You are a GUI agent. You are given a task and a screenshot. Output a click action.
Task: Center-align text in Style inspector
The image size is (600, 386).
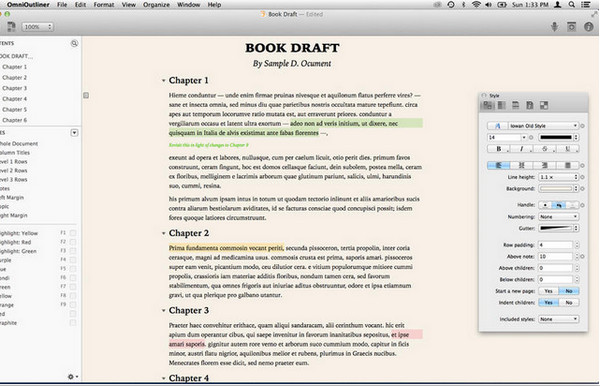(521, 165)
